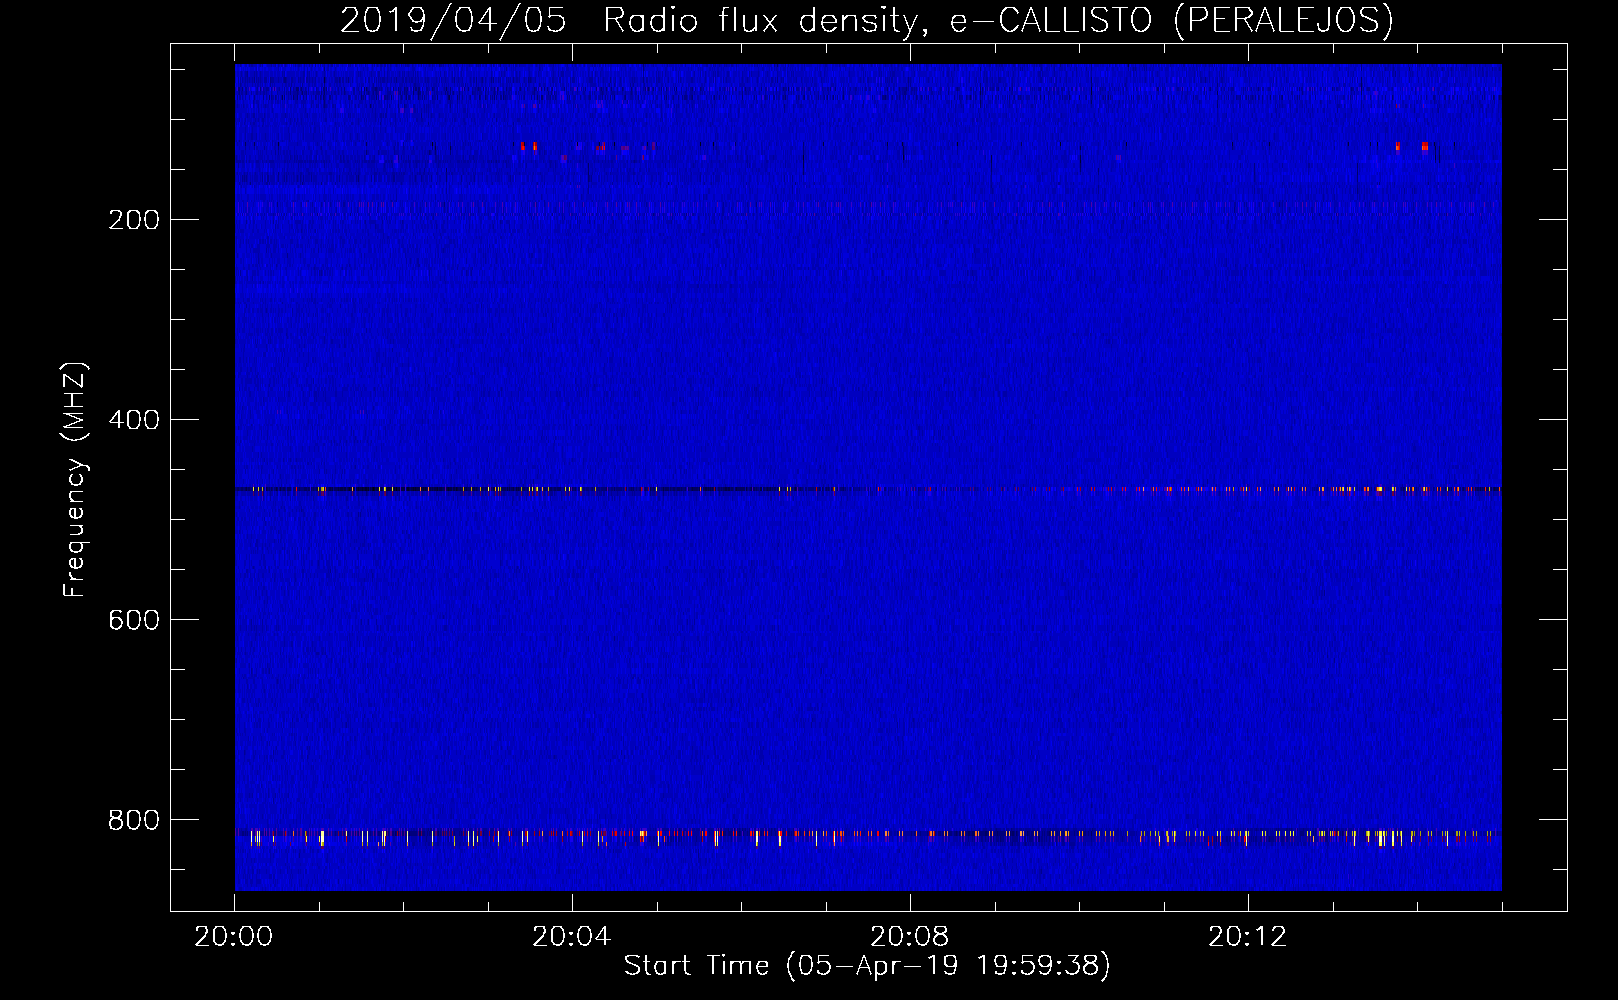The width and height of the screenshot is (1618, 1000).
Task: Click the plot title mentioning e-CALLISTO (PERALEJOS)
Action: coord(867,21)
